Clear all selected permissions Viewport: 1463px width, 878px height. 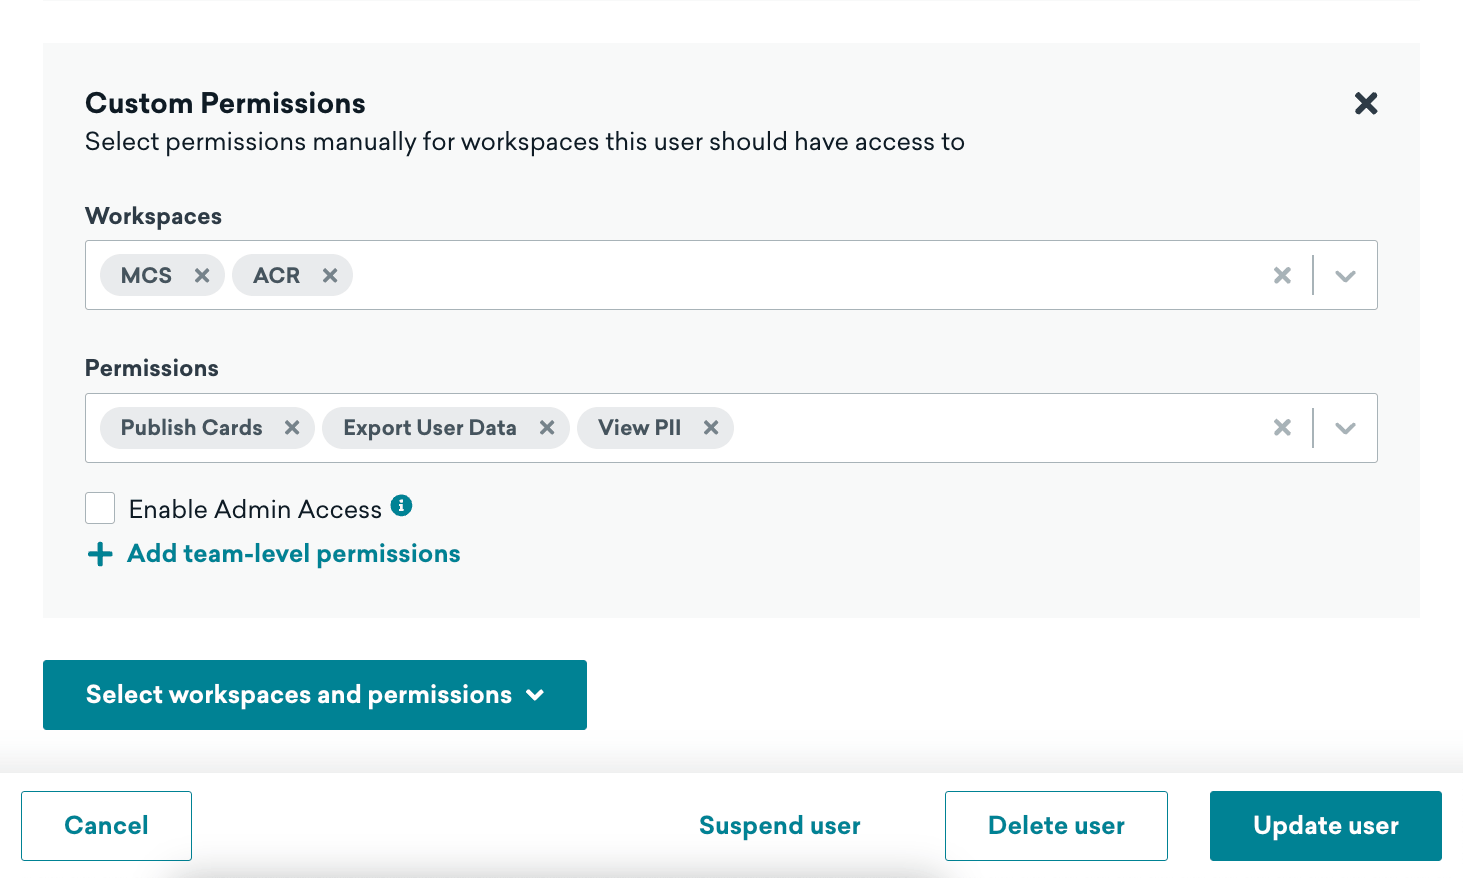[x=1282, y=428]
